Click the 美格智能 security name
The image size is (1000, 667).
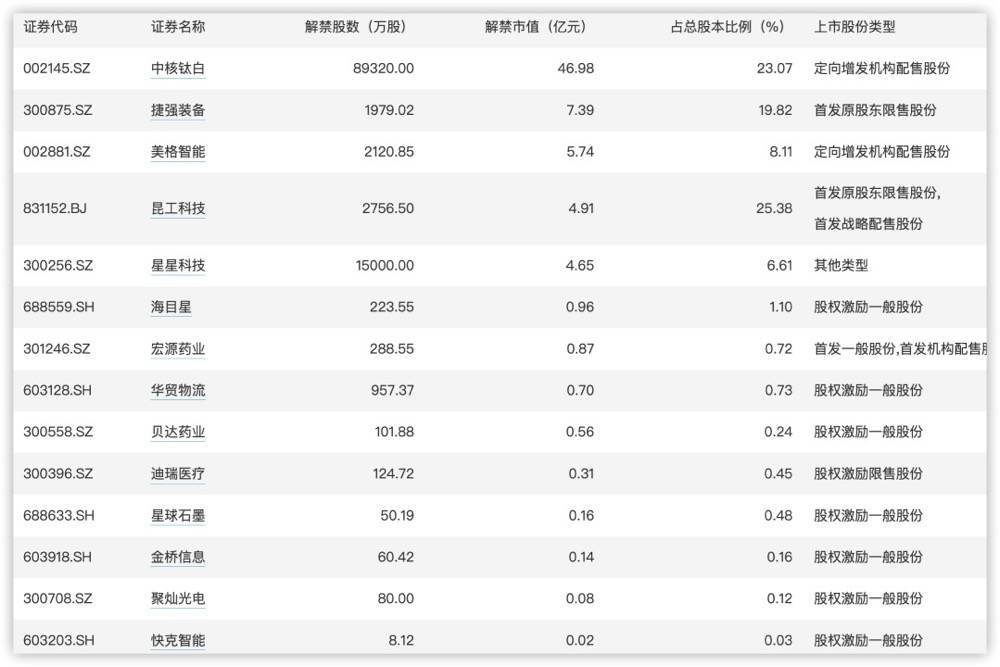[178, 152]
